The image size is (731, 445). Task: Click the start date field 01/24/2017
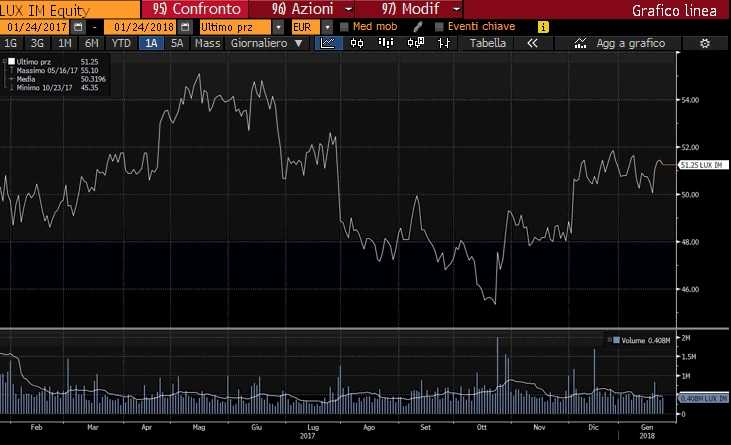[x=35, y=27]
